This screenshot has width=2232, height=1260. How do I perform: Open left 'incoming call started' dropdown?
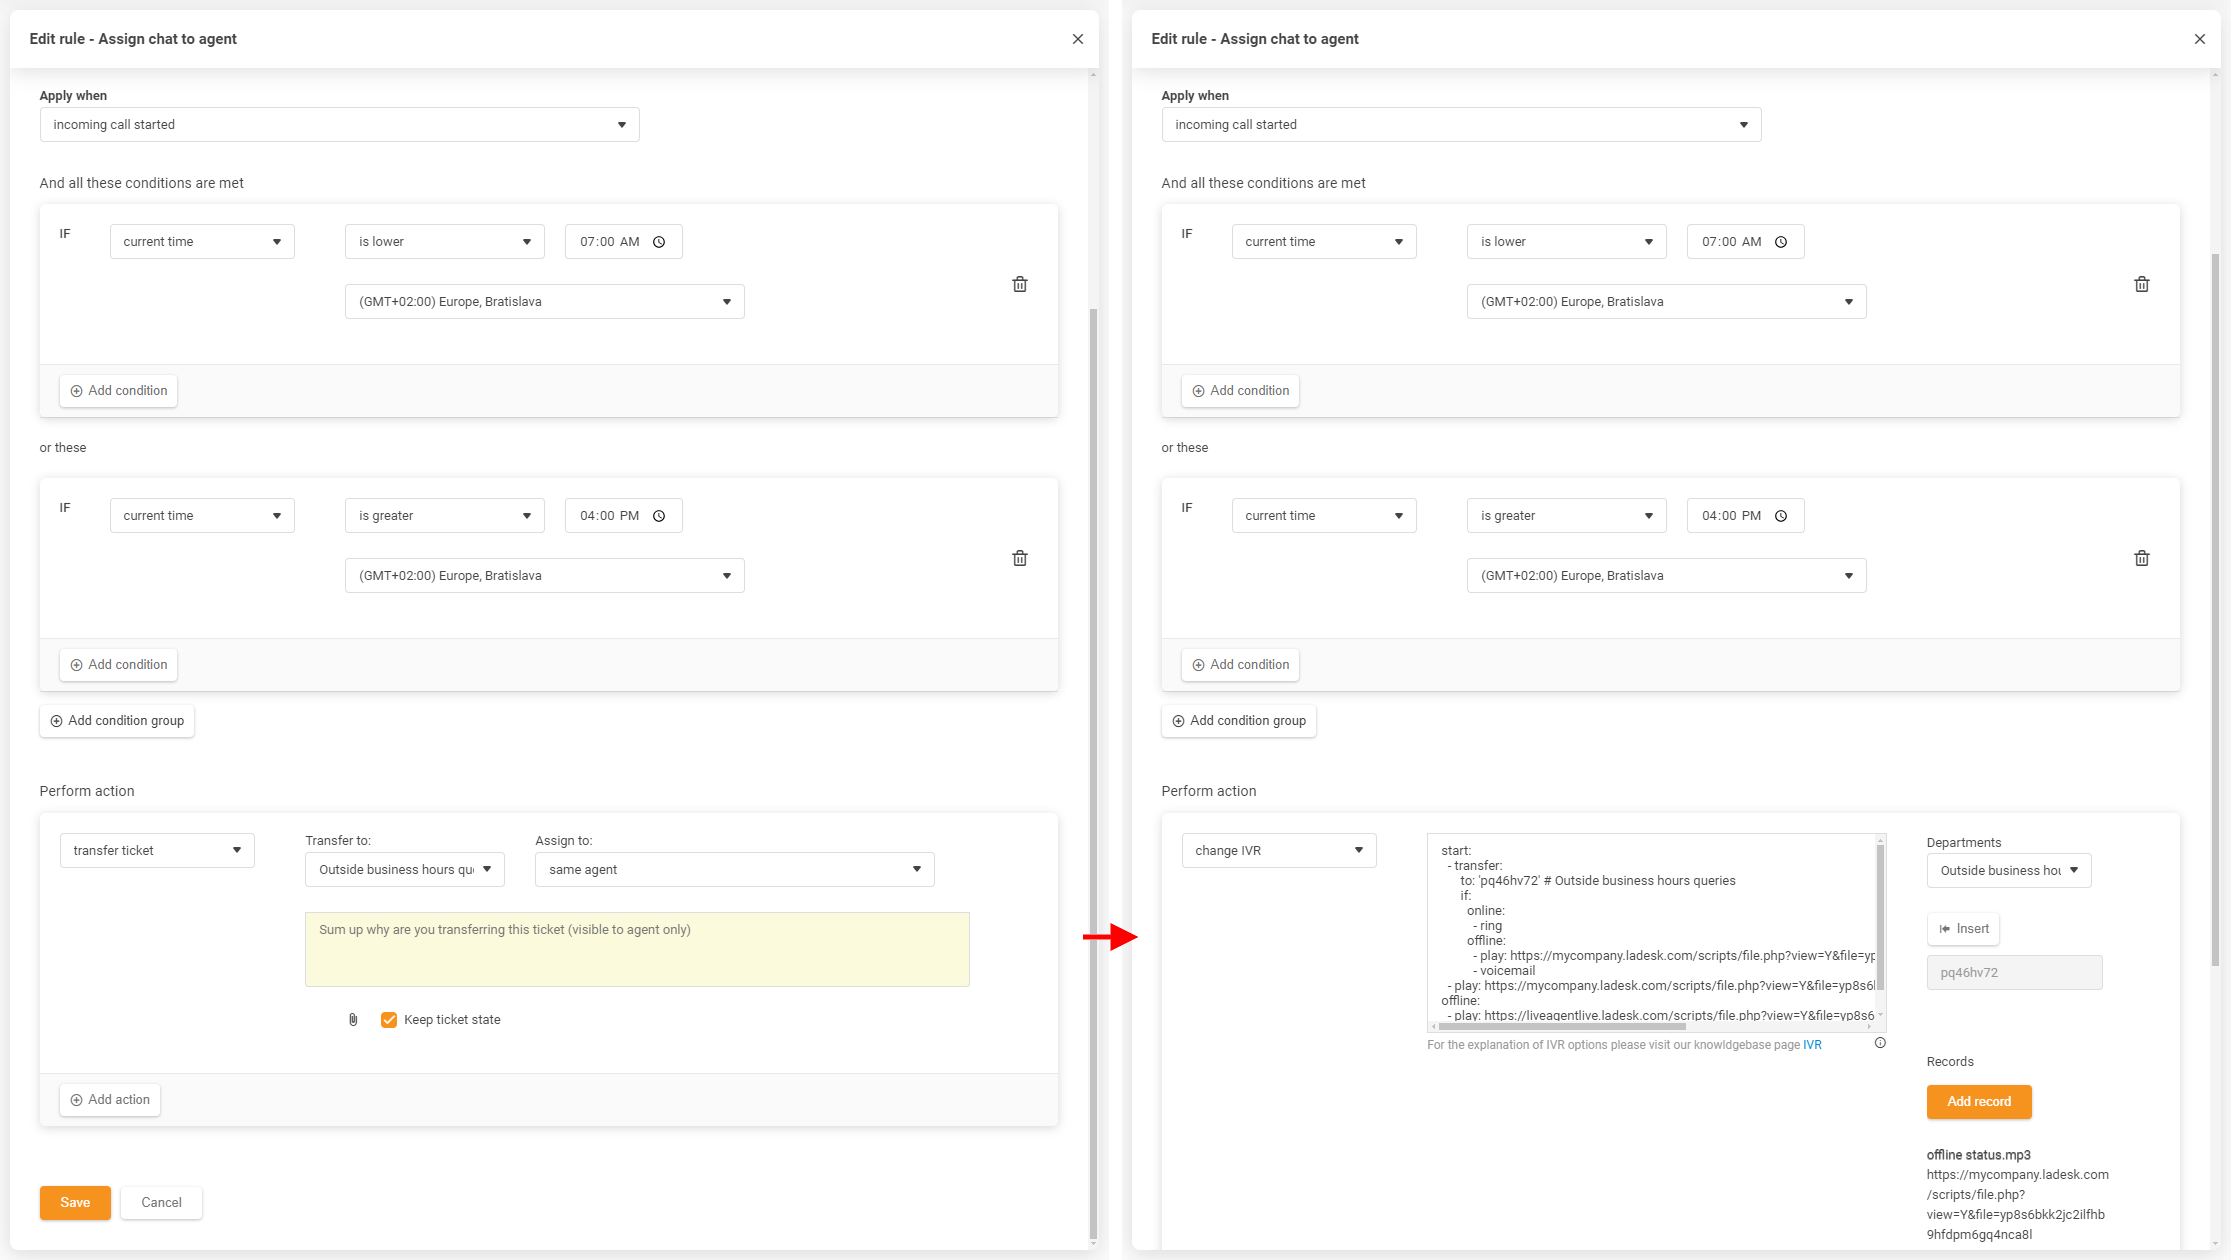339,125
